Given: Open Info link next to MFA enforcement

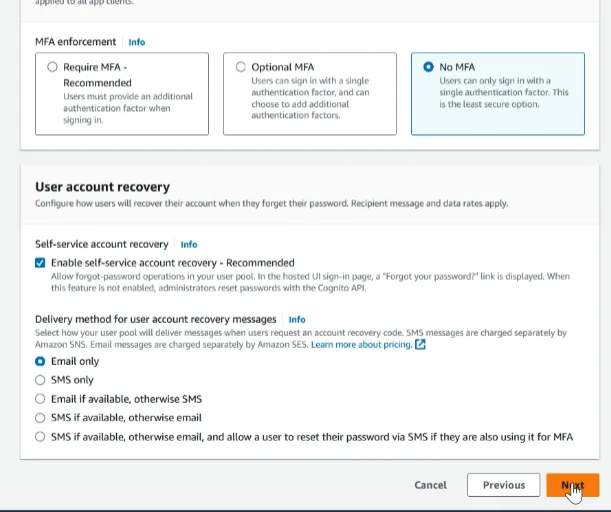Looking at the screenshot, I should click(137, 42).
